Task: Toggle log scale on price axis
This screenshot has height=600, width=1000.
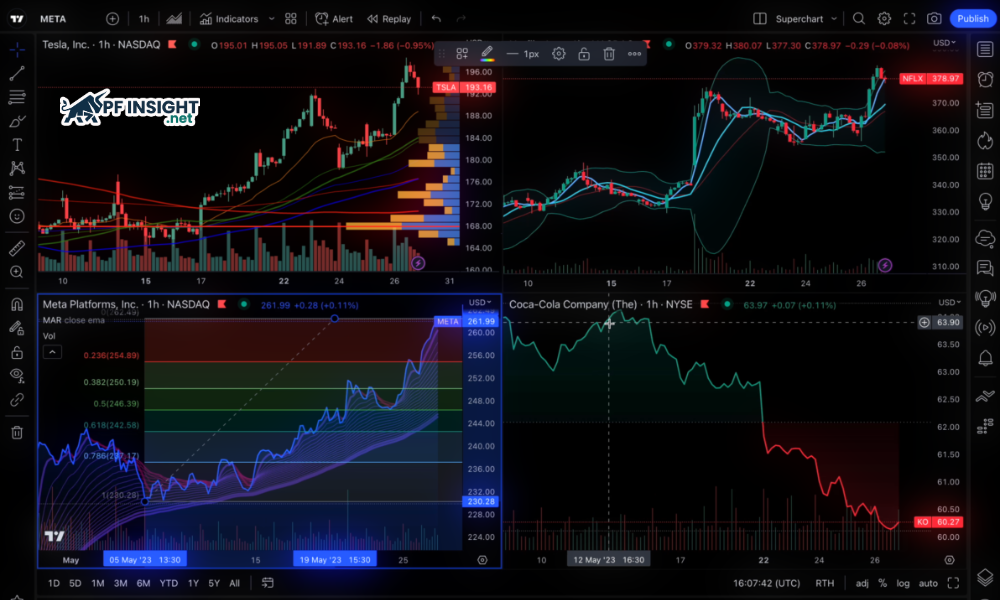Action: [903, 583]
